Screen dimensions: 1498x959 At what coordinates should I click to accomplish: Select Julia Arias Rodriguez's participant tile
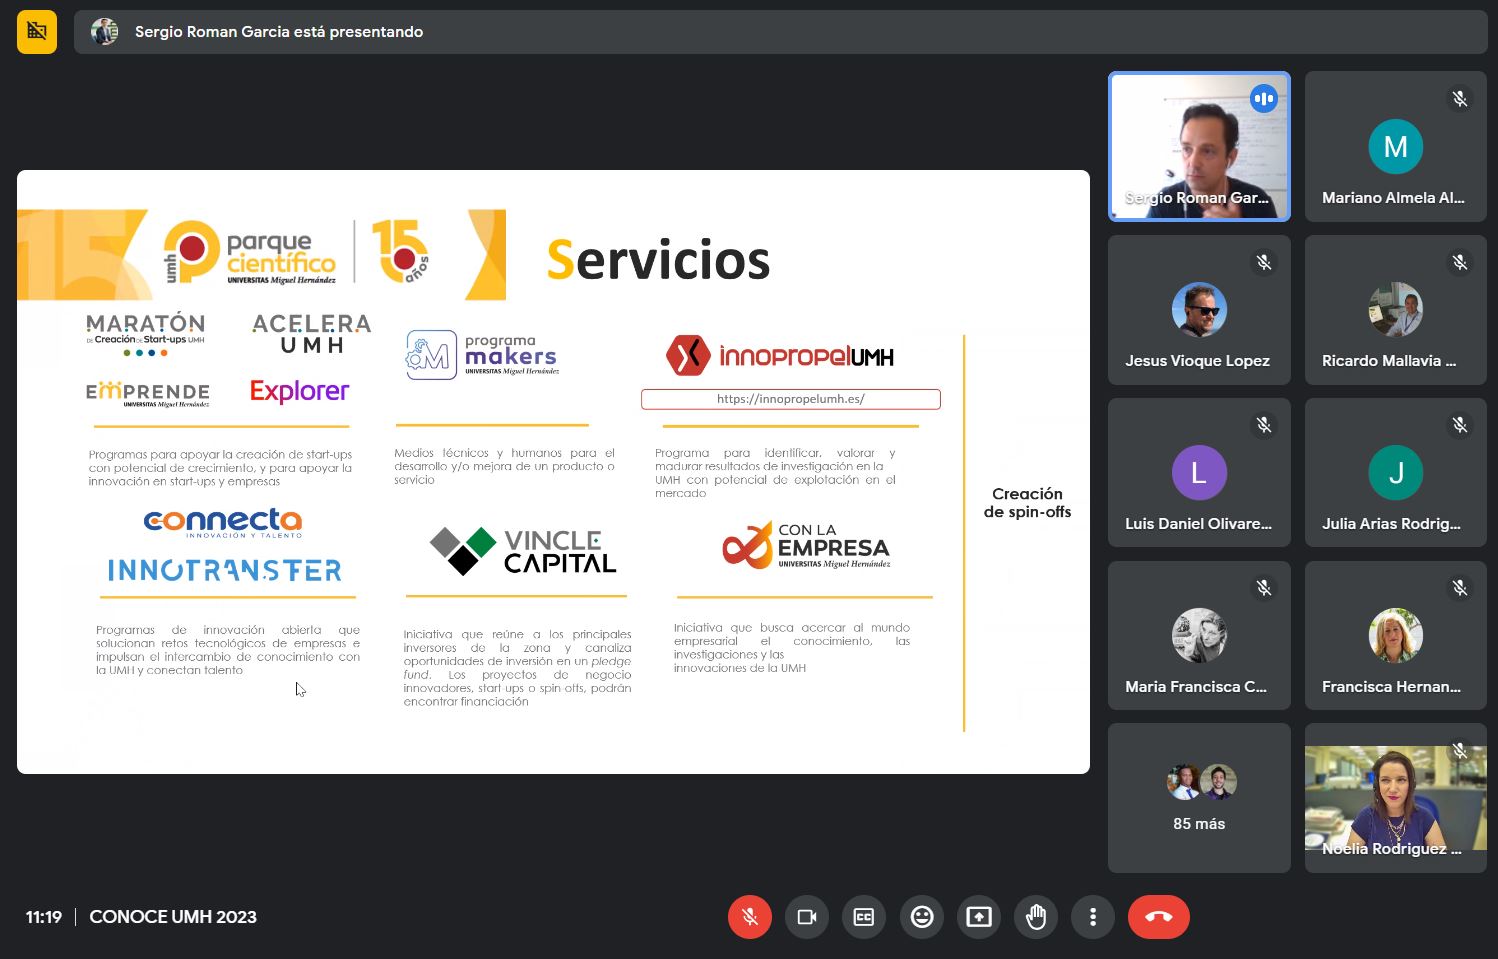(1395, 473)
